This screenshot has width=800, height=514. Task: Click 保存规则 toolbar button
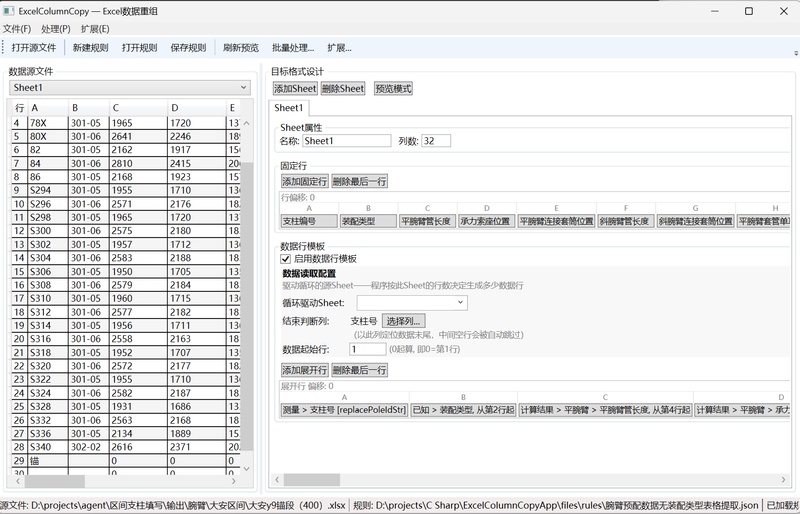pos(188,47)
